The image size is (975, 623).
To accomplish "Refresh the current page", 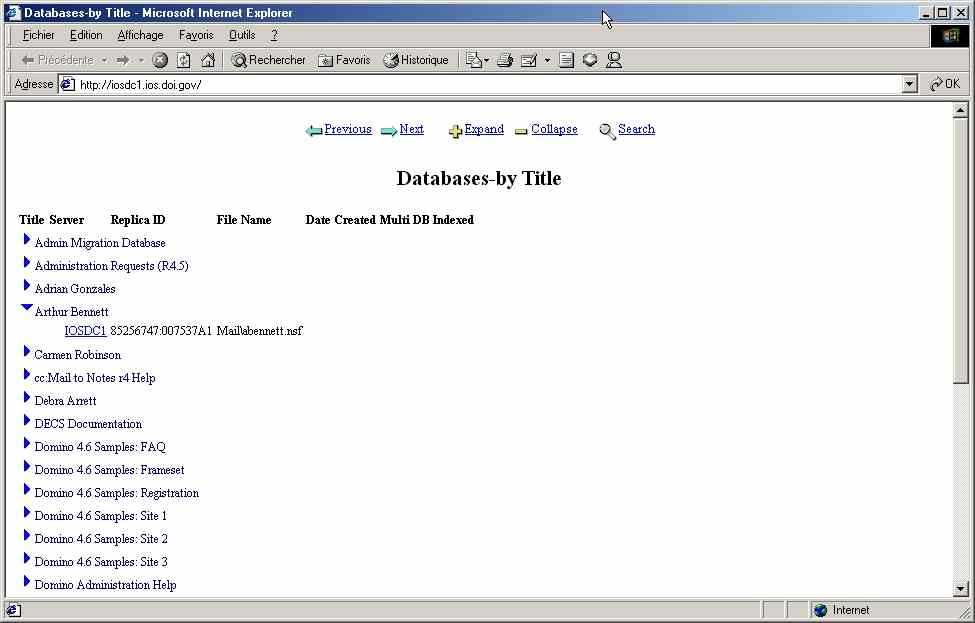I will (183, 60).
